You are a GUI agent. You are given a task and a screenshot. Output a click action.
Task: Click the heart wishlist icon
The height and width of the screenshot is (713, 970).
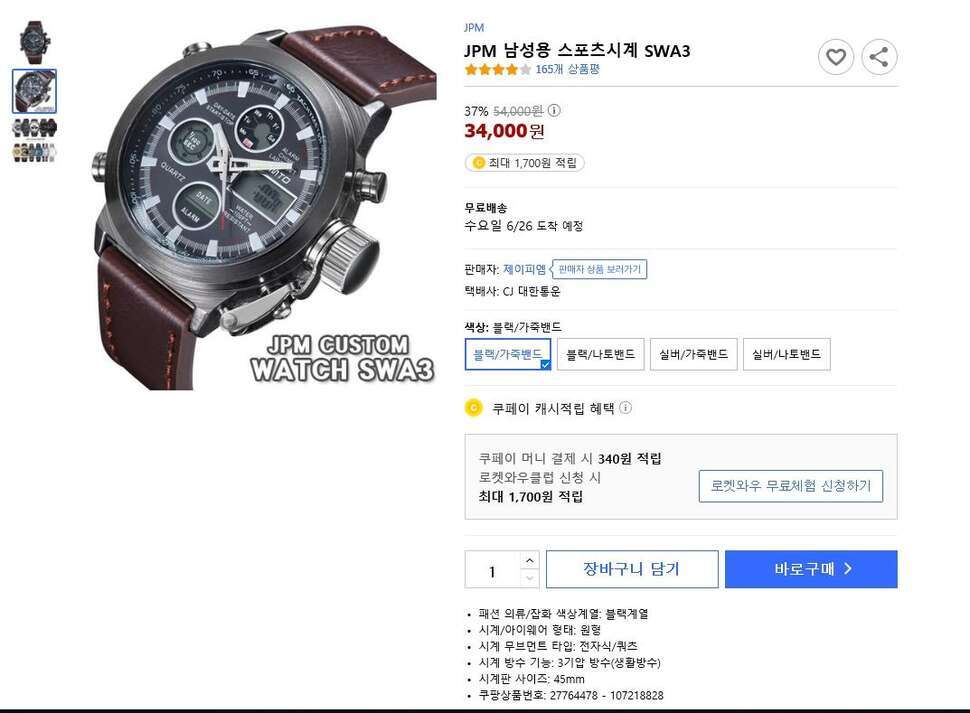pos(836,58)
